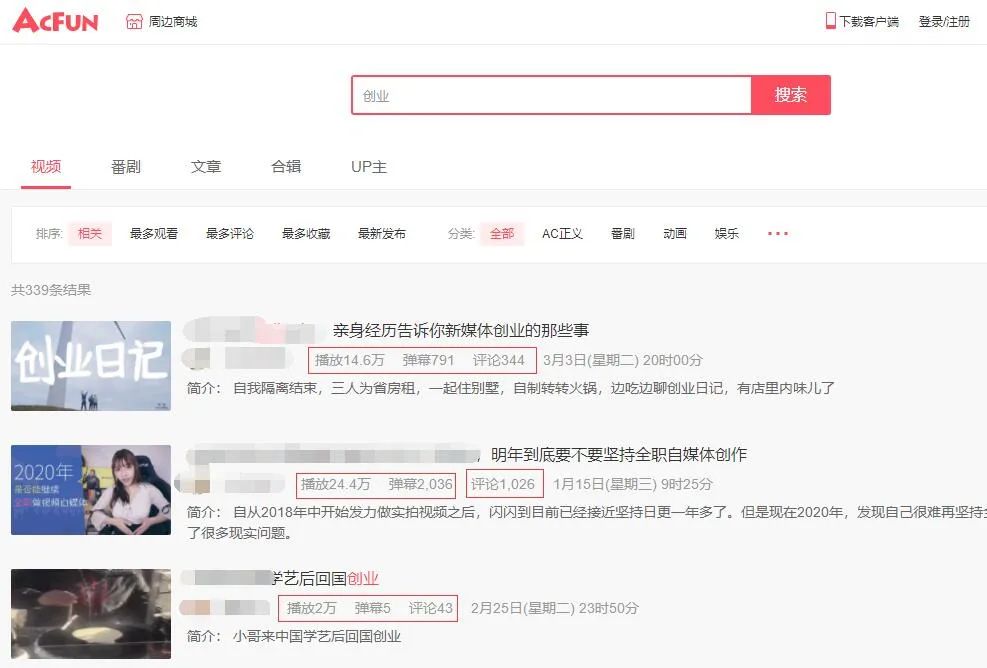Filter by the 动画 category
The height and width of the screenshot is (668, 987).
tap(675, 234)
